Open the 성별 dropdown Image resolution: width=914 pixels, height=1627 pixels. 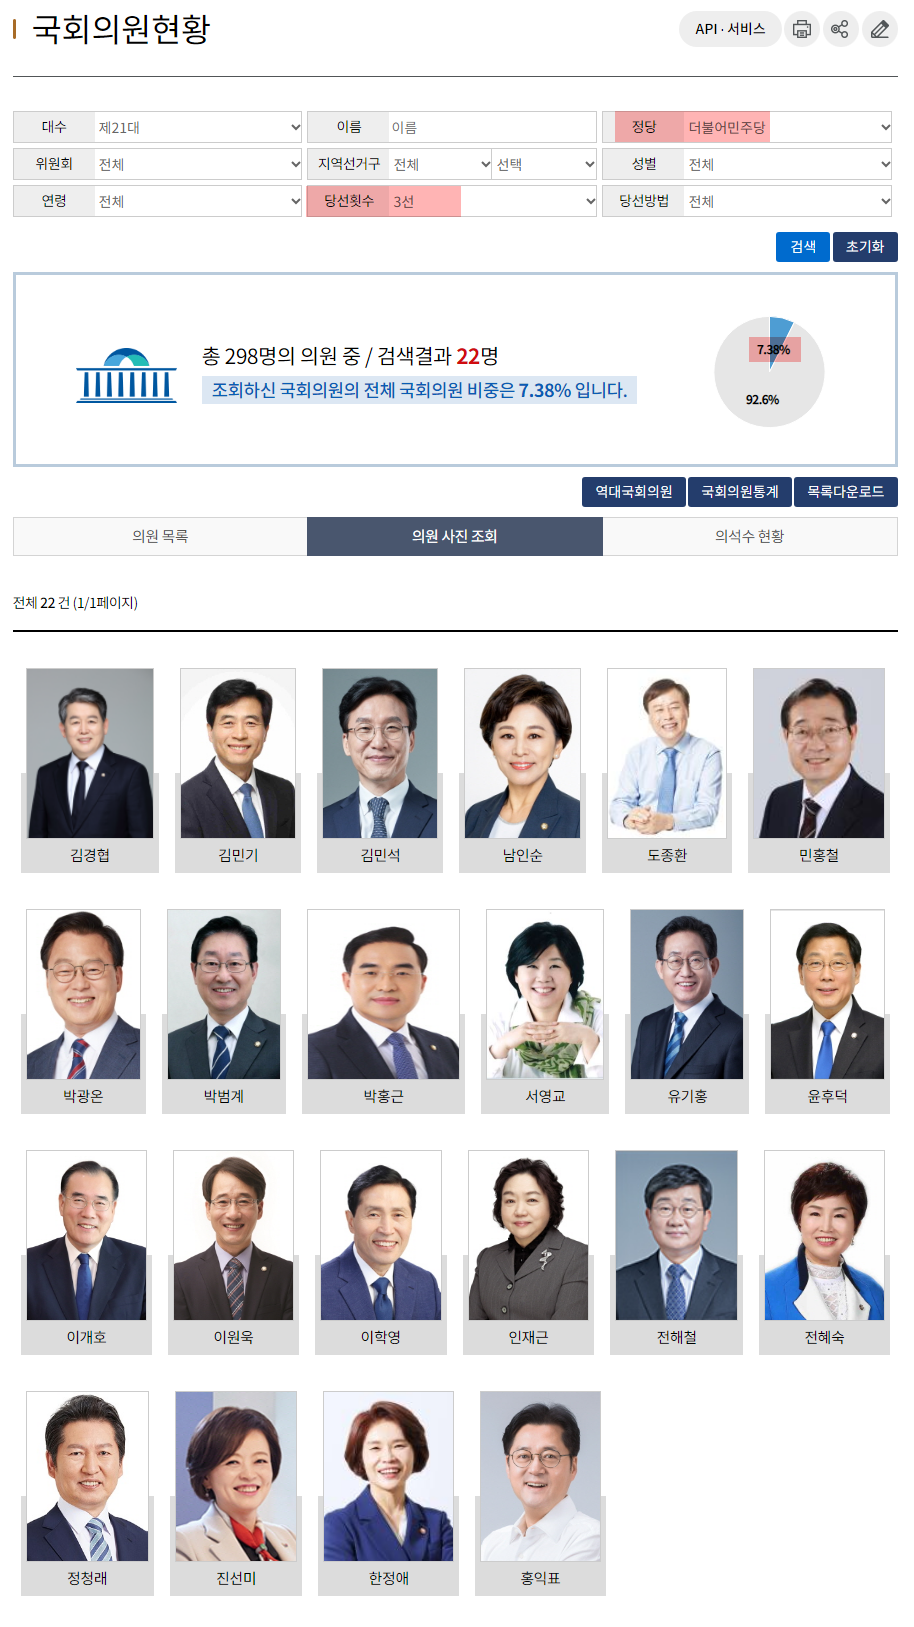click(x=787, y=164)
